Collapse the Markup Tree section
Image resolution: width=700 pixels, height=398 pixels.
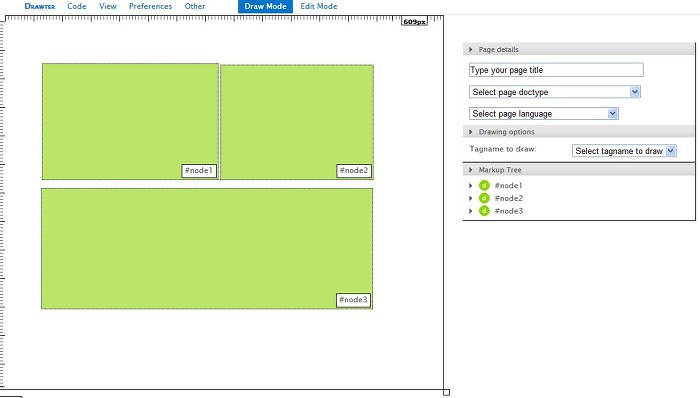(471, 170)
